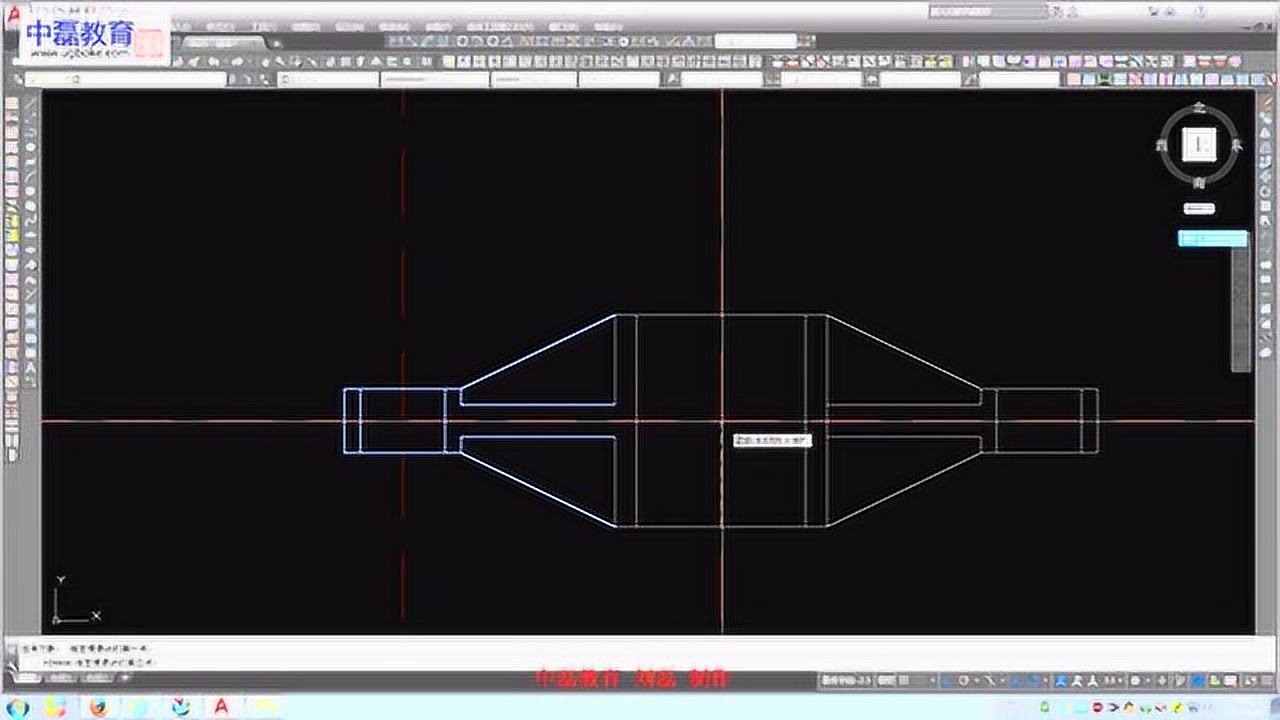Open the WCS dropdown below the ViewCube
1280x720 pixels.
point(1199,209)
